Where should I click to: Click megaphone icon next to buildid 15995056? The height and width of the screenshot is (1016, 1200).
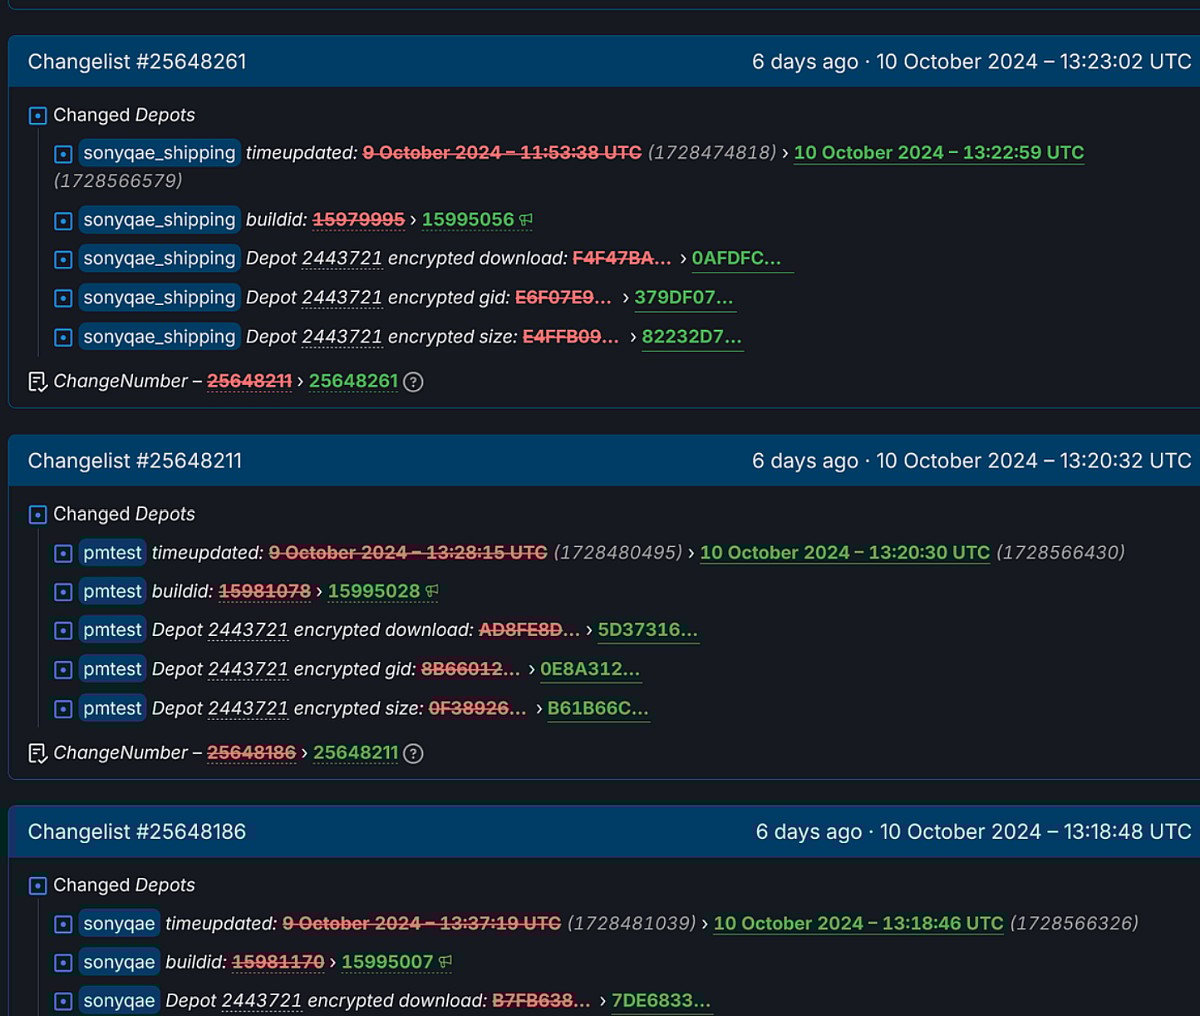click(526, 220)
